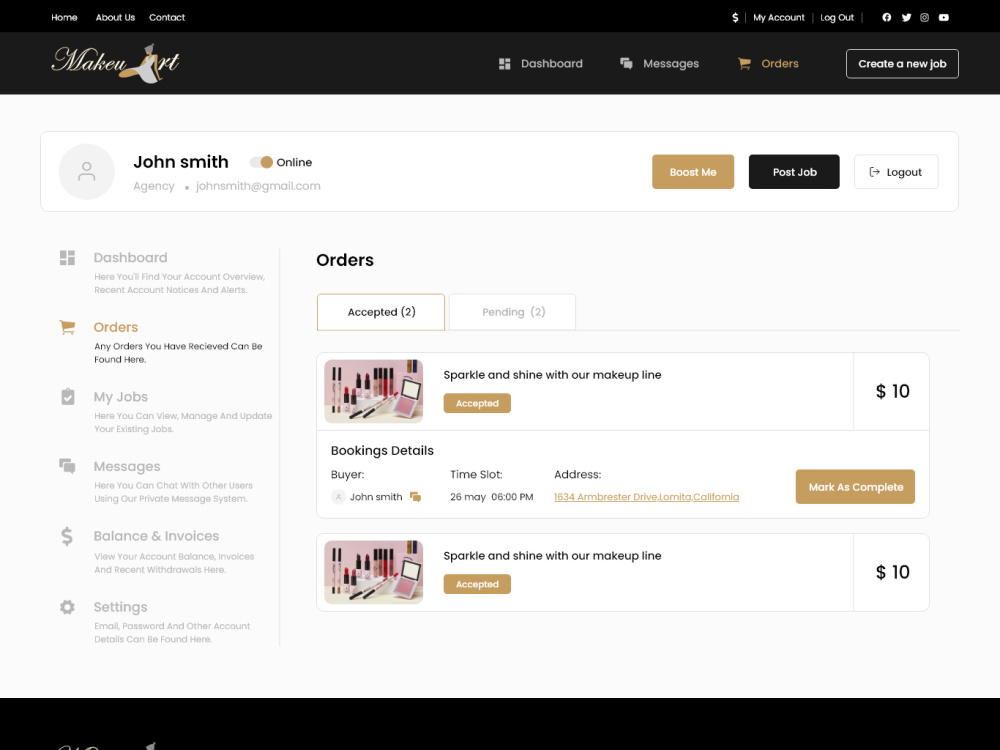The image size is (1000, 750).
Task: Click the sidebar My Jobs clipboard icon
Action: 68,397
